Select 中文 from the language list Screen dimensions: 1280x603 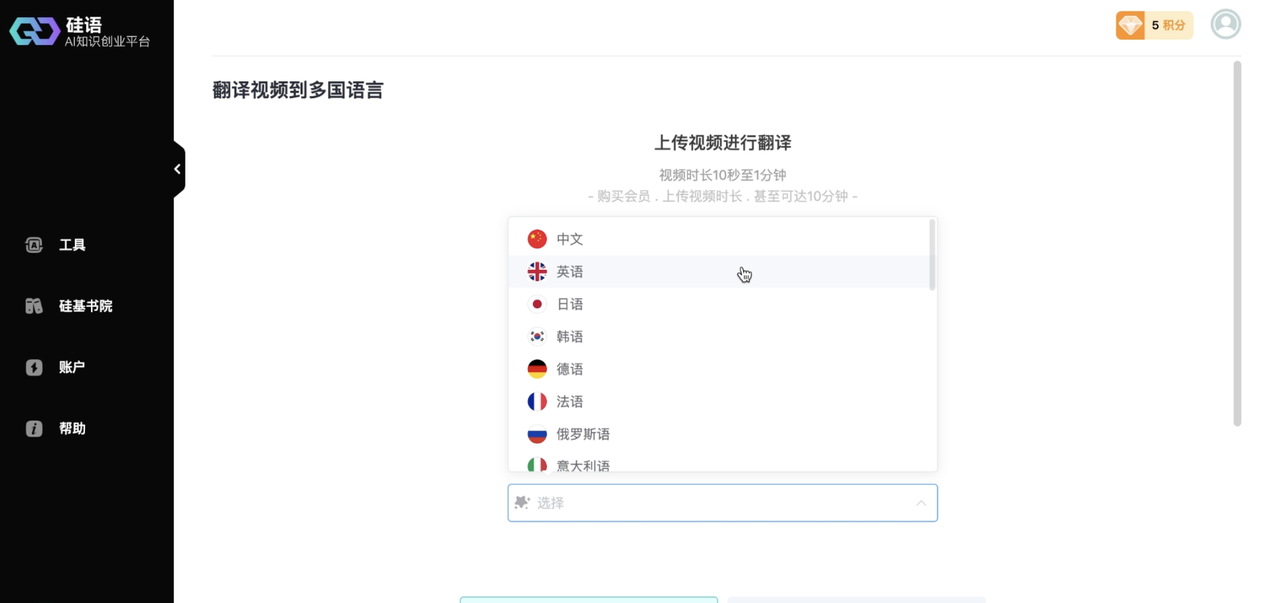tap(570, 239)
